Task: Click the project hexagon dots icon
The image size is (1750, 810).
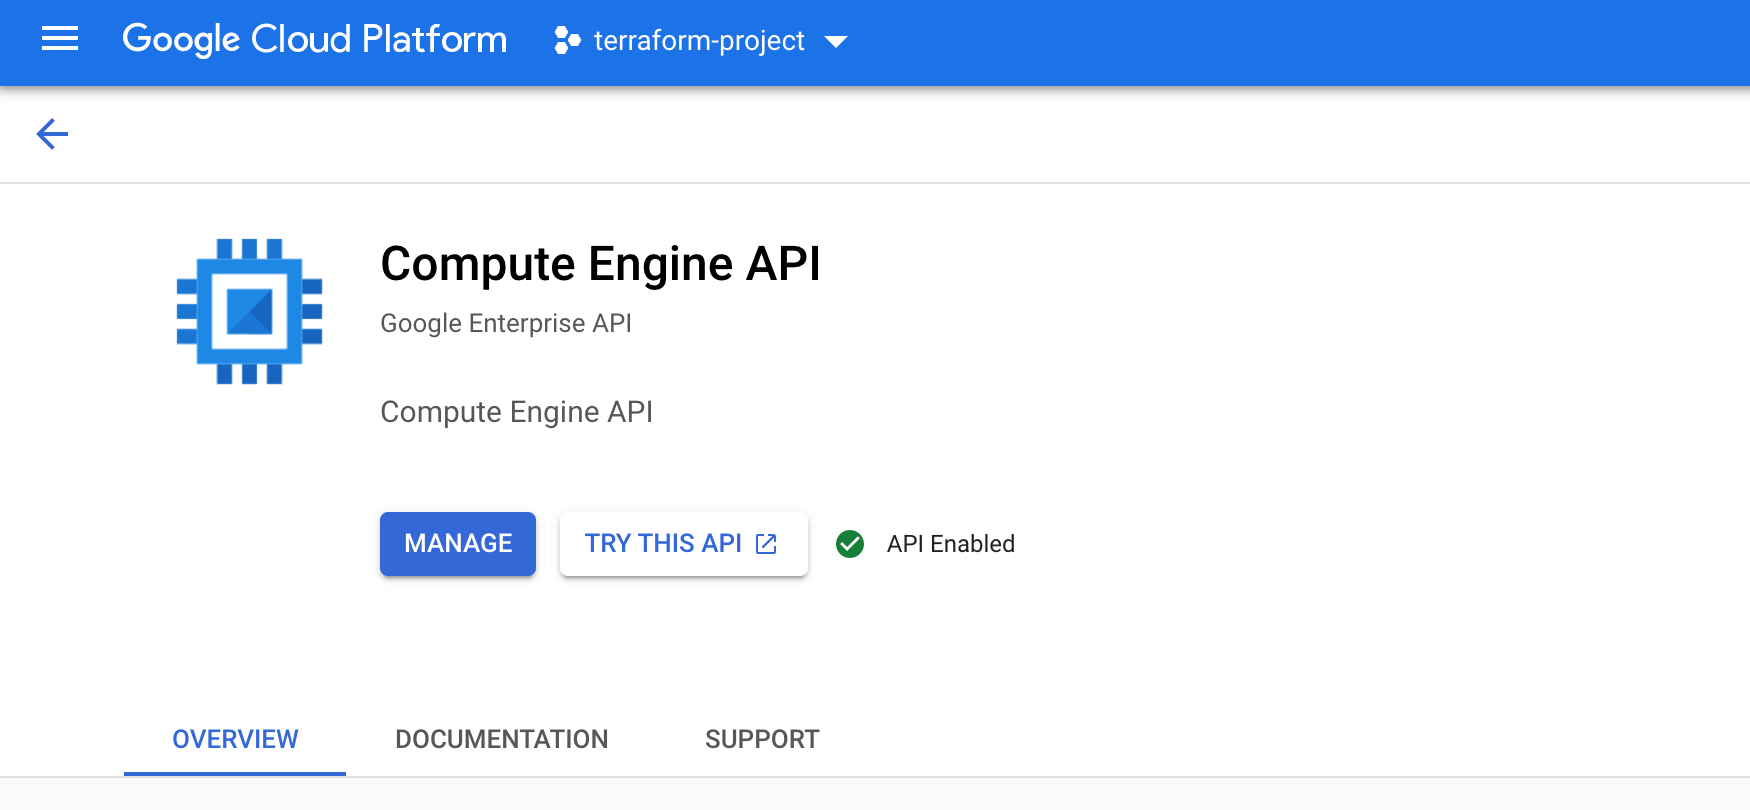Action: pyautogui.click(x=567, y=40)
